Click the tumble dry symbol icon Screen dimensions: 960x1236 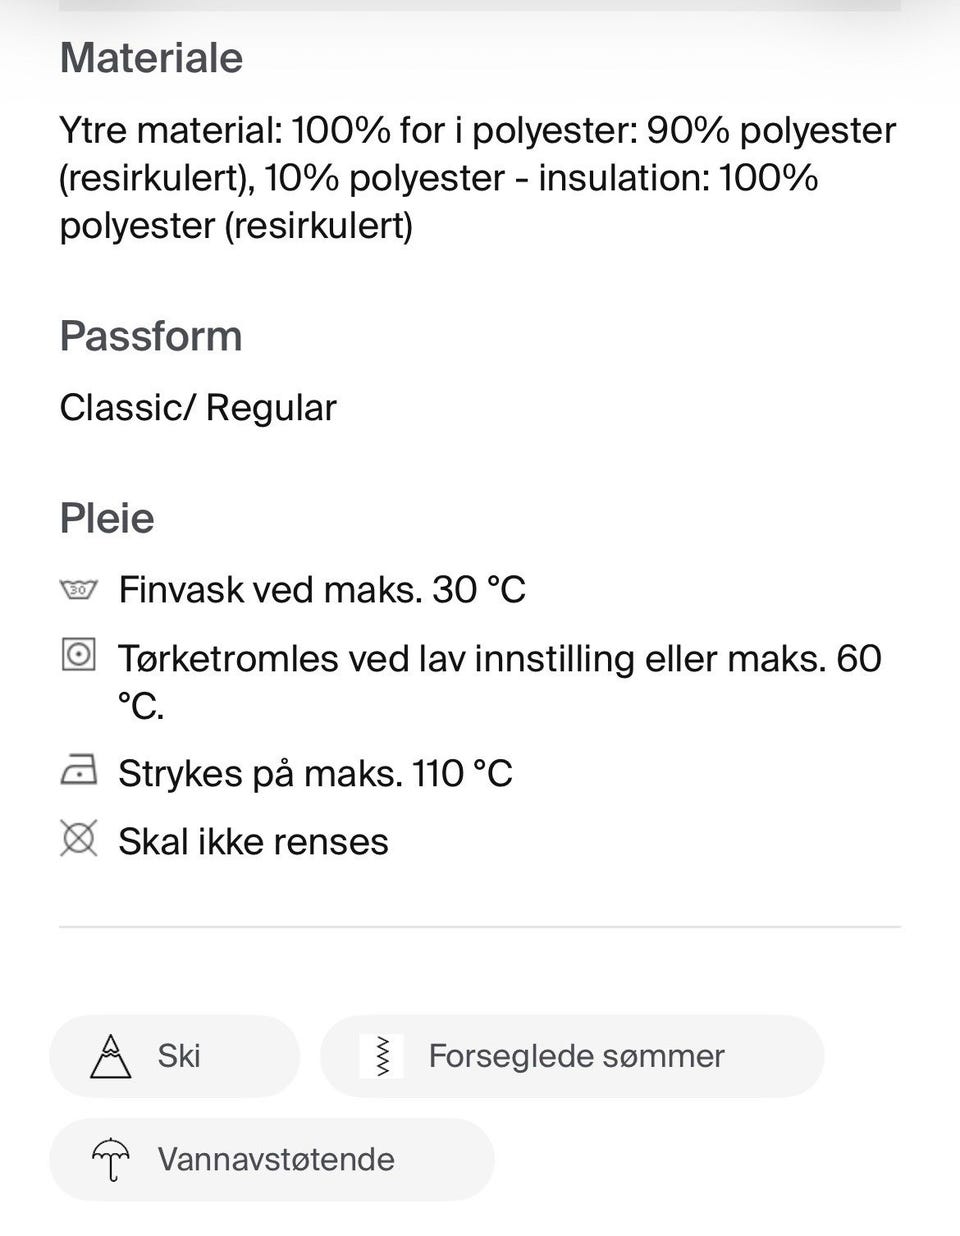[x=78, y=656]
